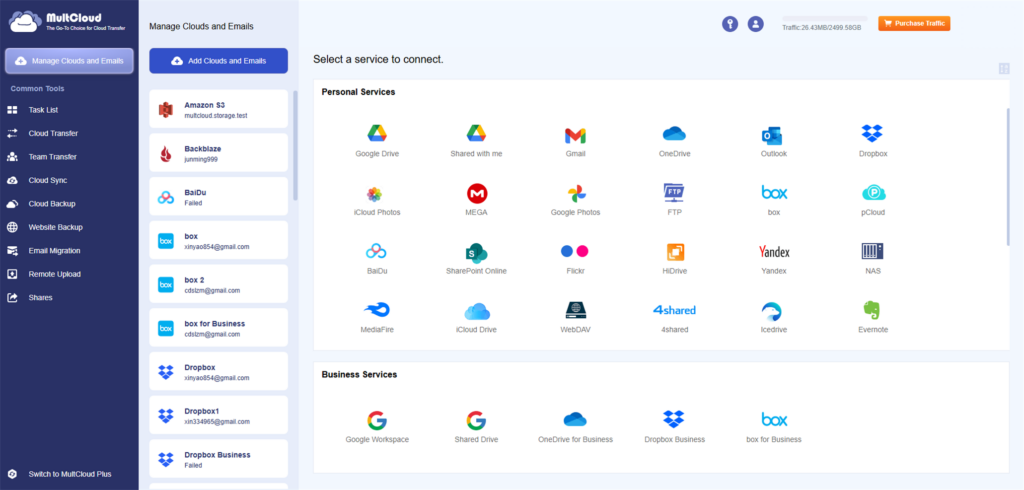Select BaiDu in Personal Services grid

377,258
